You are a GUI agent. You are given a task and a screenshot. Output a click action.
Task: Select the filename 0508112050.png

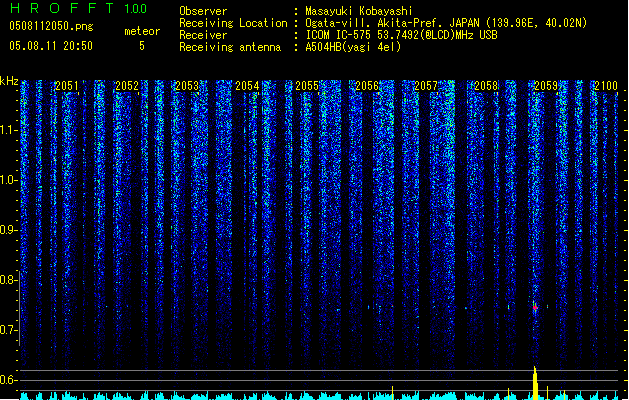pyautogui.click(x=51, y=26)
